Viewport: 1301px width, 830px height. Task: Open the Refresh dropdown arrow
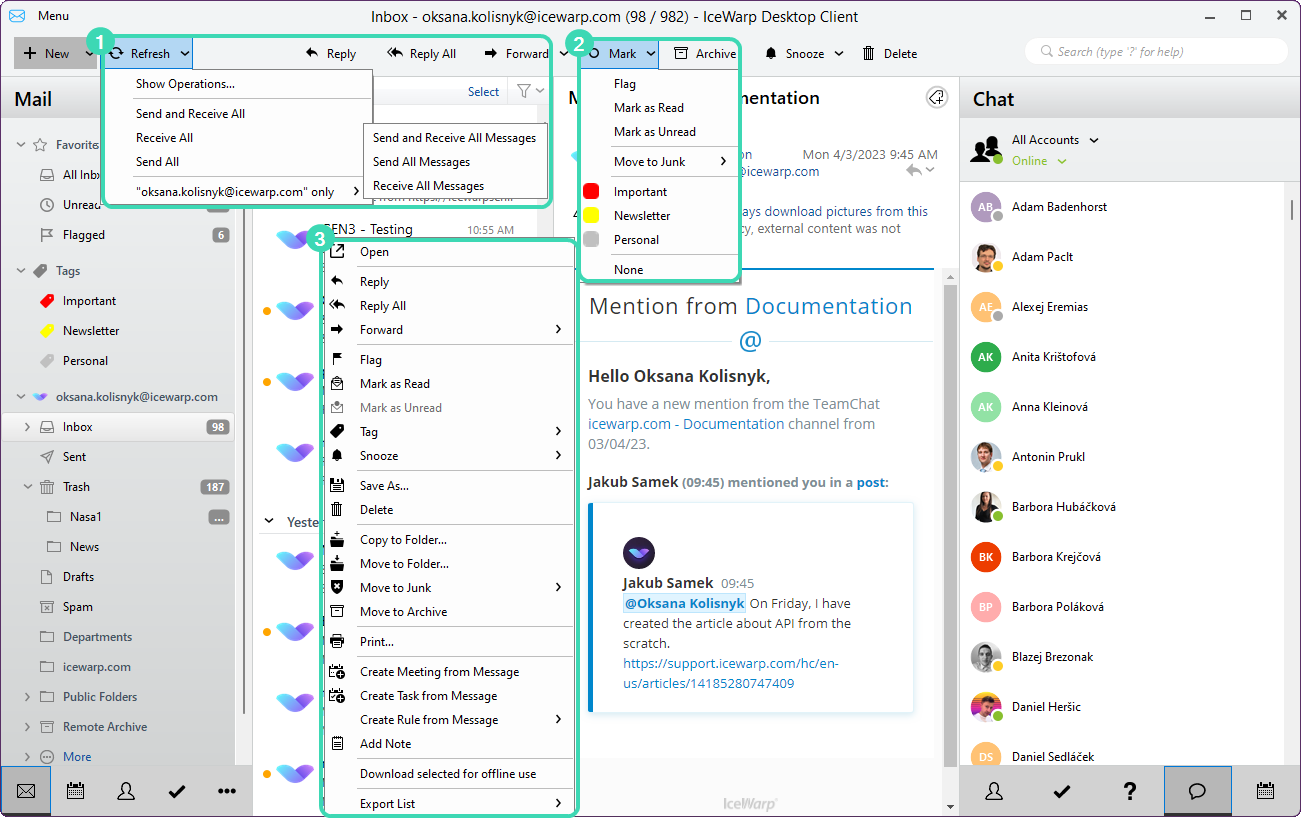186,54
